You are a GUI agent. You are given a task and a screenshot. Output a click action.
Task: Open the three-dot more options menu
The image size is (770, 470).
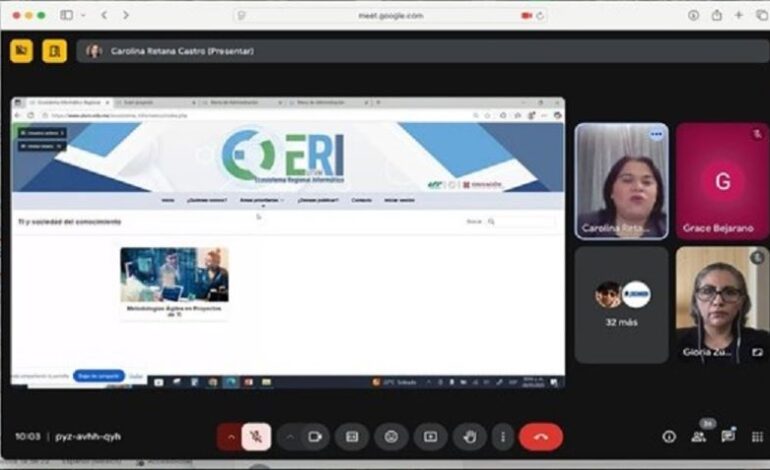coord(503,436)
